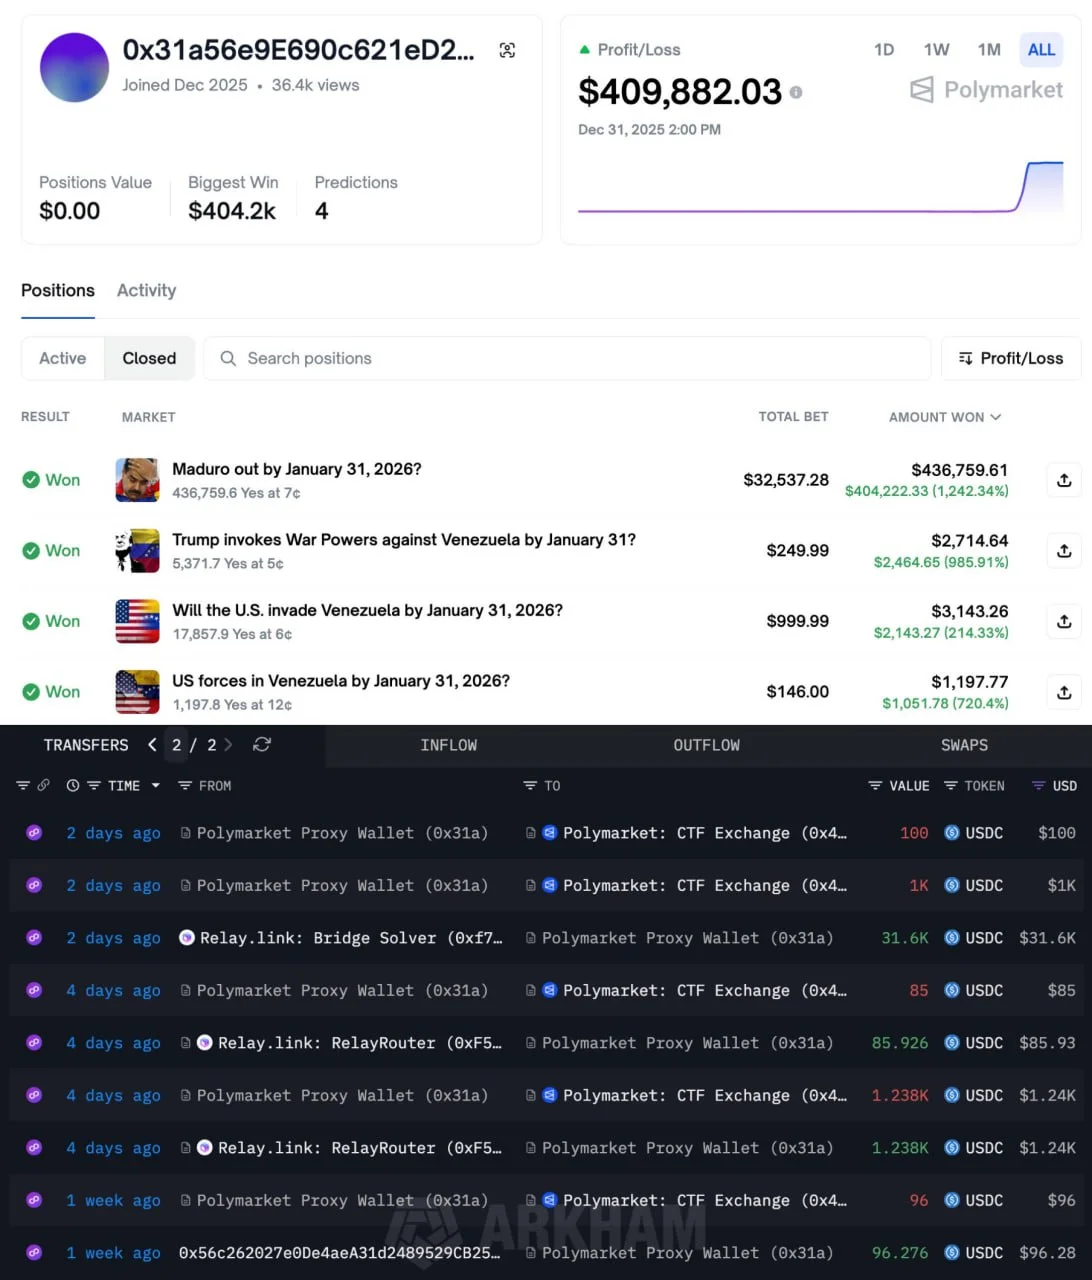This screenshot has height=1280, width=1092.
Task: Switch to the Activity tab
Action: [x=146, y=291]
